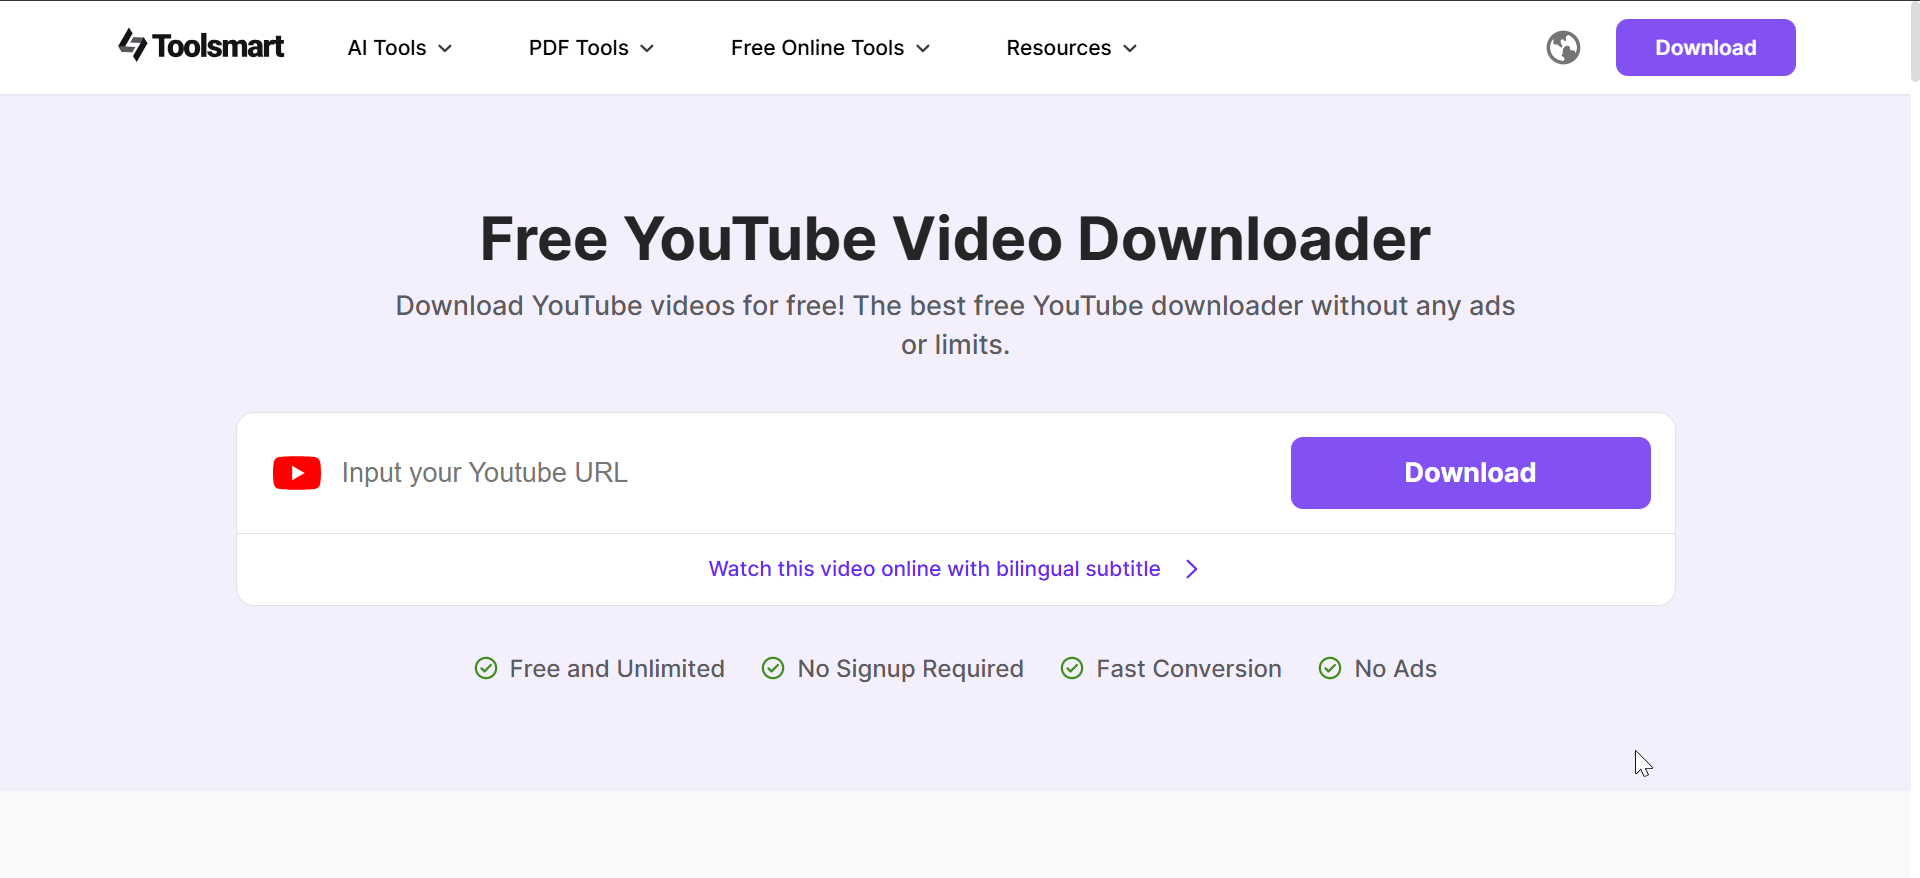Expand the PDF Tools chevron
Viewport: 1920px width, 878px height.
(x=647, y=48)
